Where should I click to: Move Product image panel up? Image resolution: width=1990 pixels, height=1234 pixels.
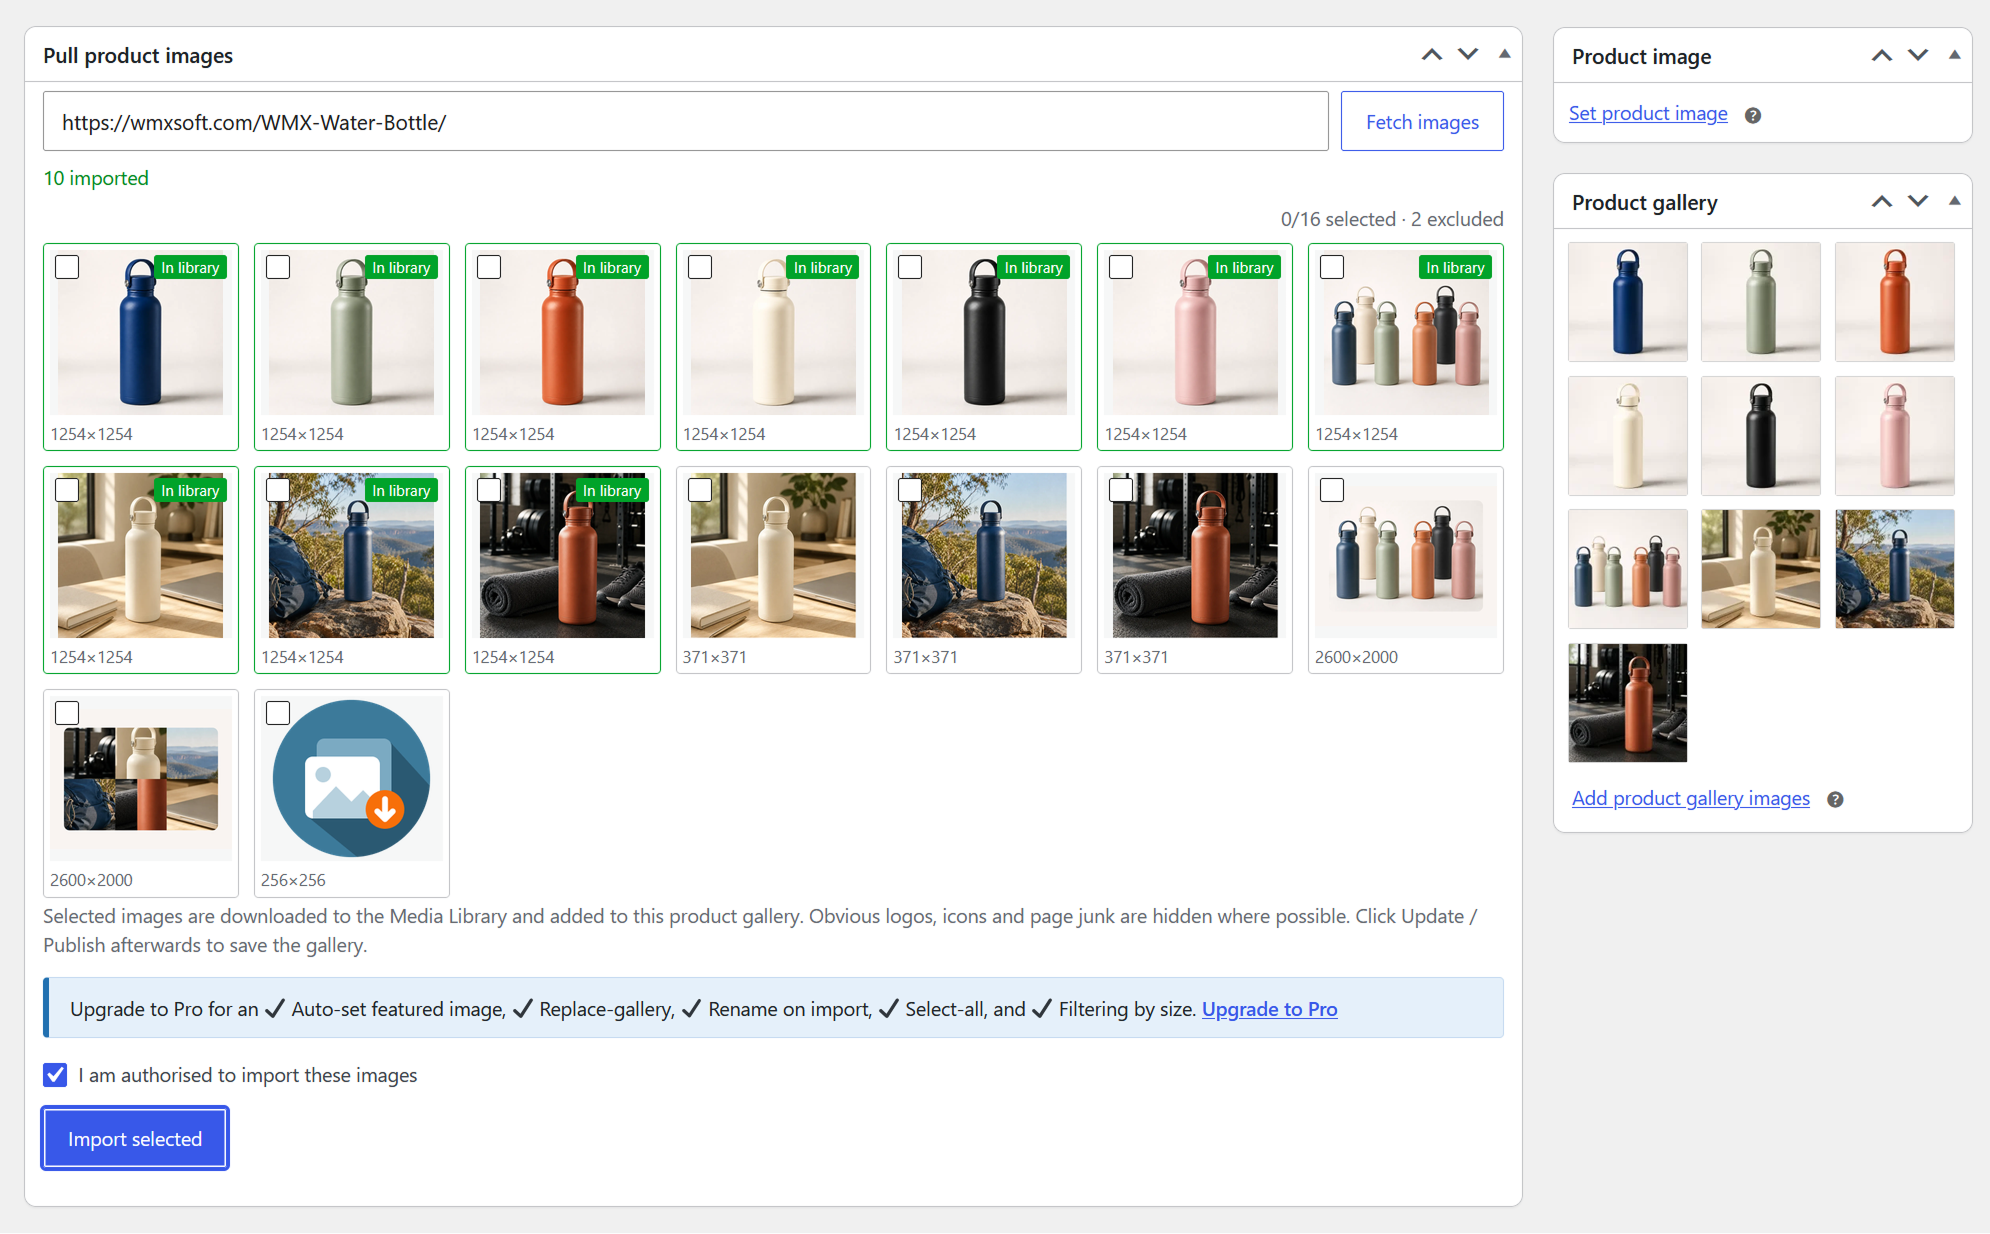pos(1882,56)
